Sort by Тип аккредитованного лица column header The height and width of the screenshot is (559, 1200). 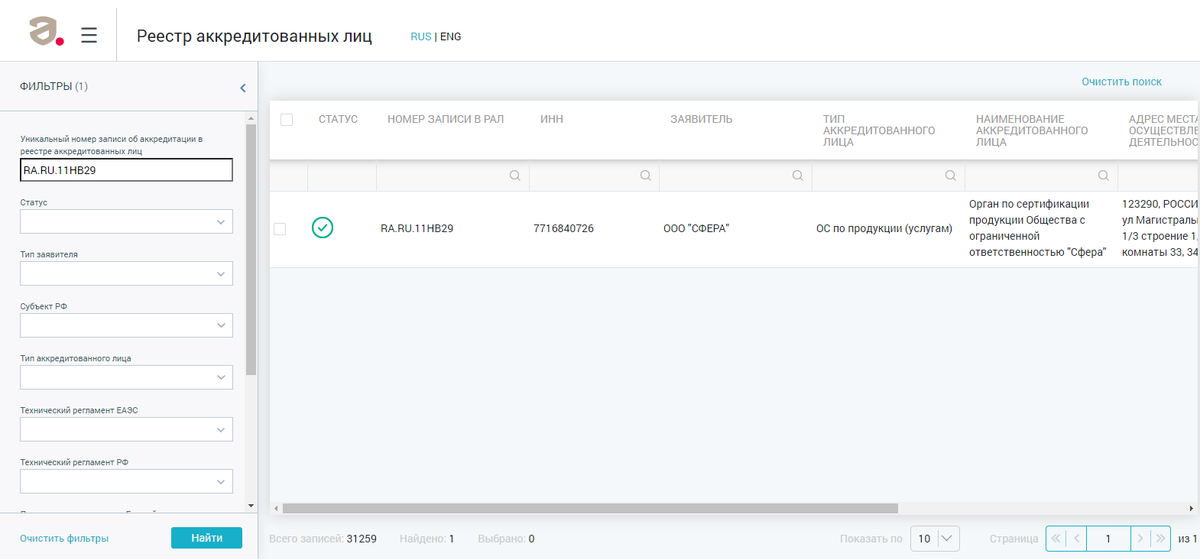coord(879,130)
